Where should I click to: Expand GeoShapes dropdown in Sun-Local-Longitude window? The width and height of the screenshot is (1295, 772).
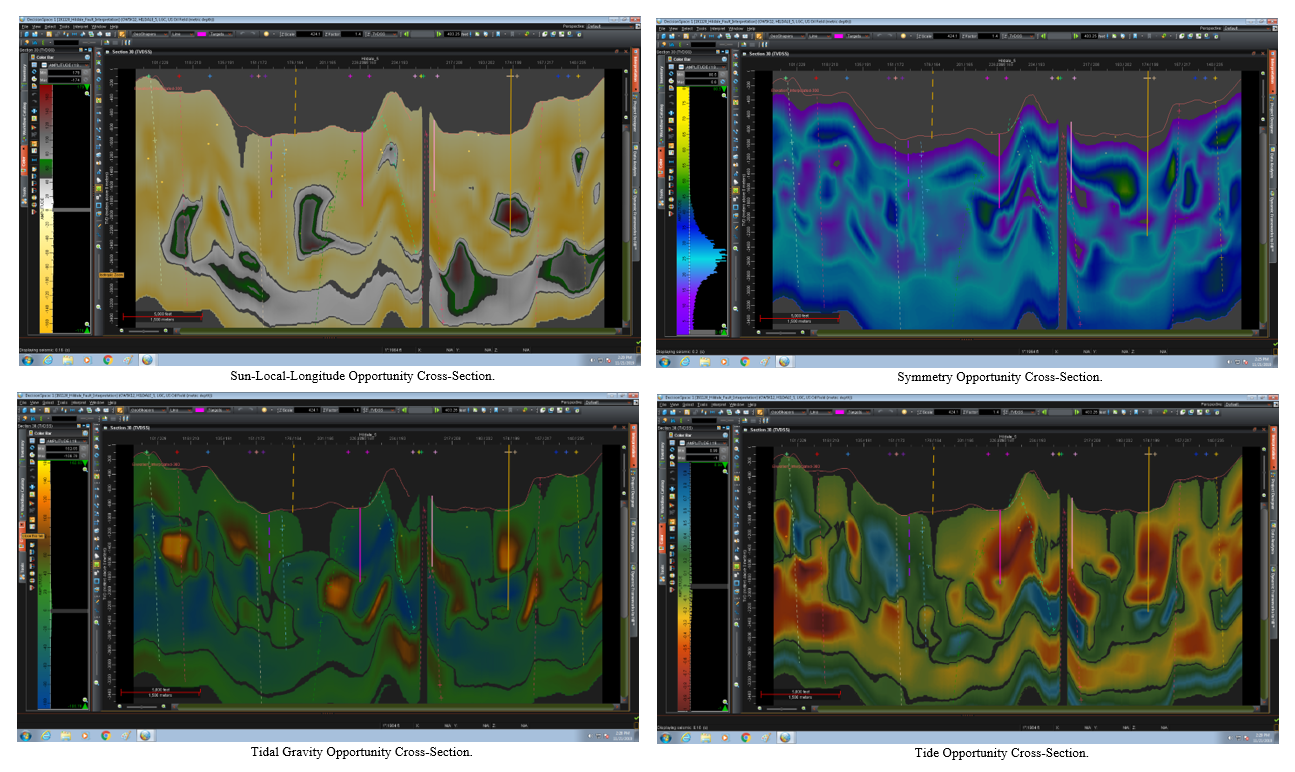click(151, 34)
